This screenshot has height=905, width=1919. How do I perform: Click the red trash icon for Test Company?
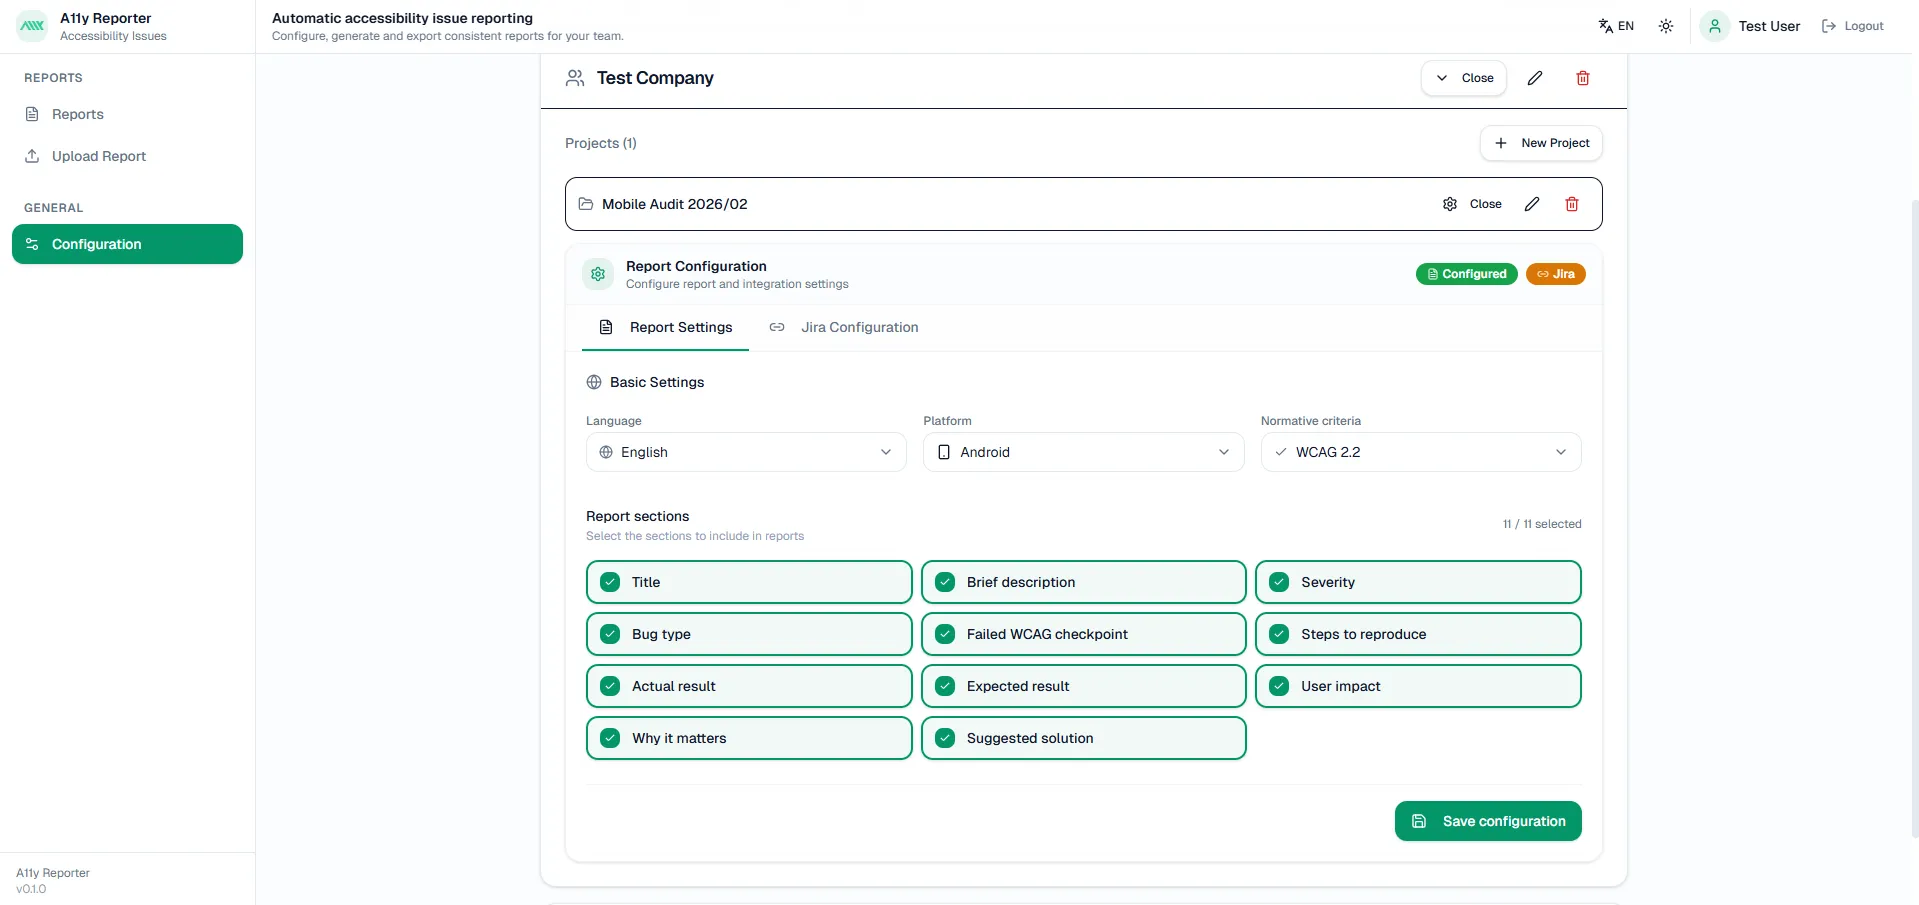pyautogui.click(x=1583, y=78)
